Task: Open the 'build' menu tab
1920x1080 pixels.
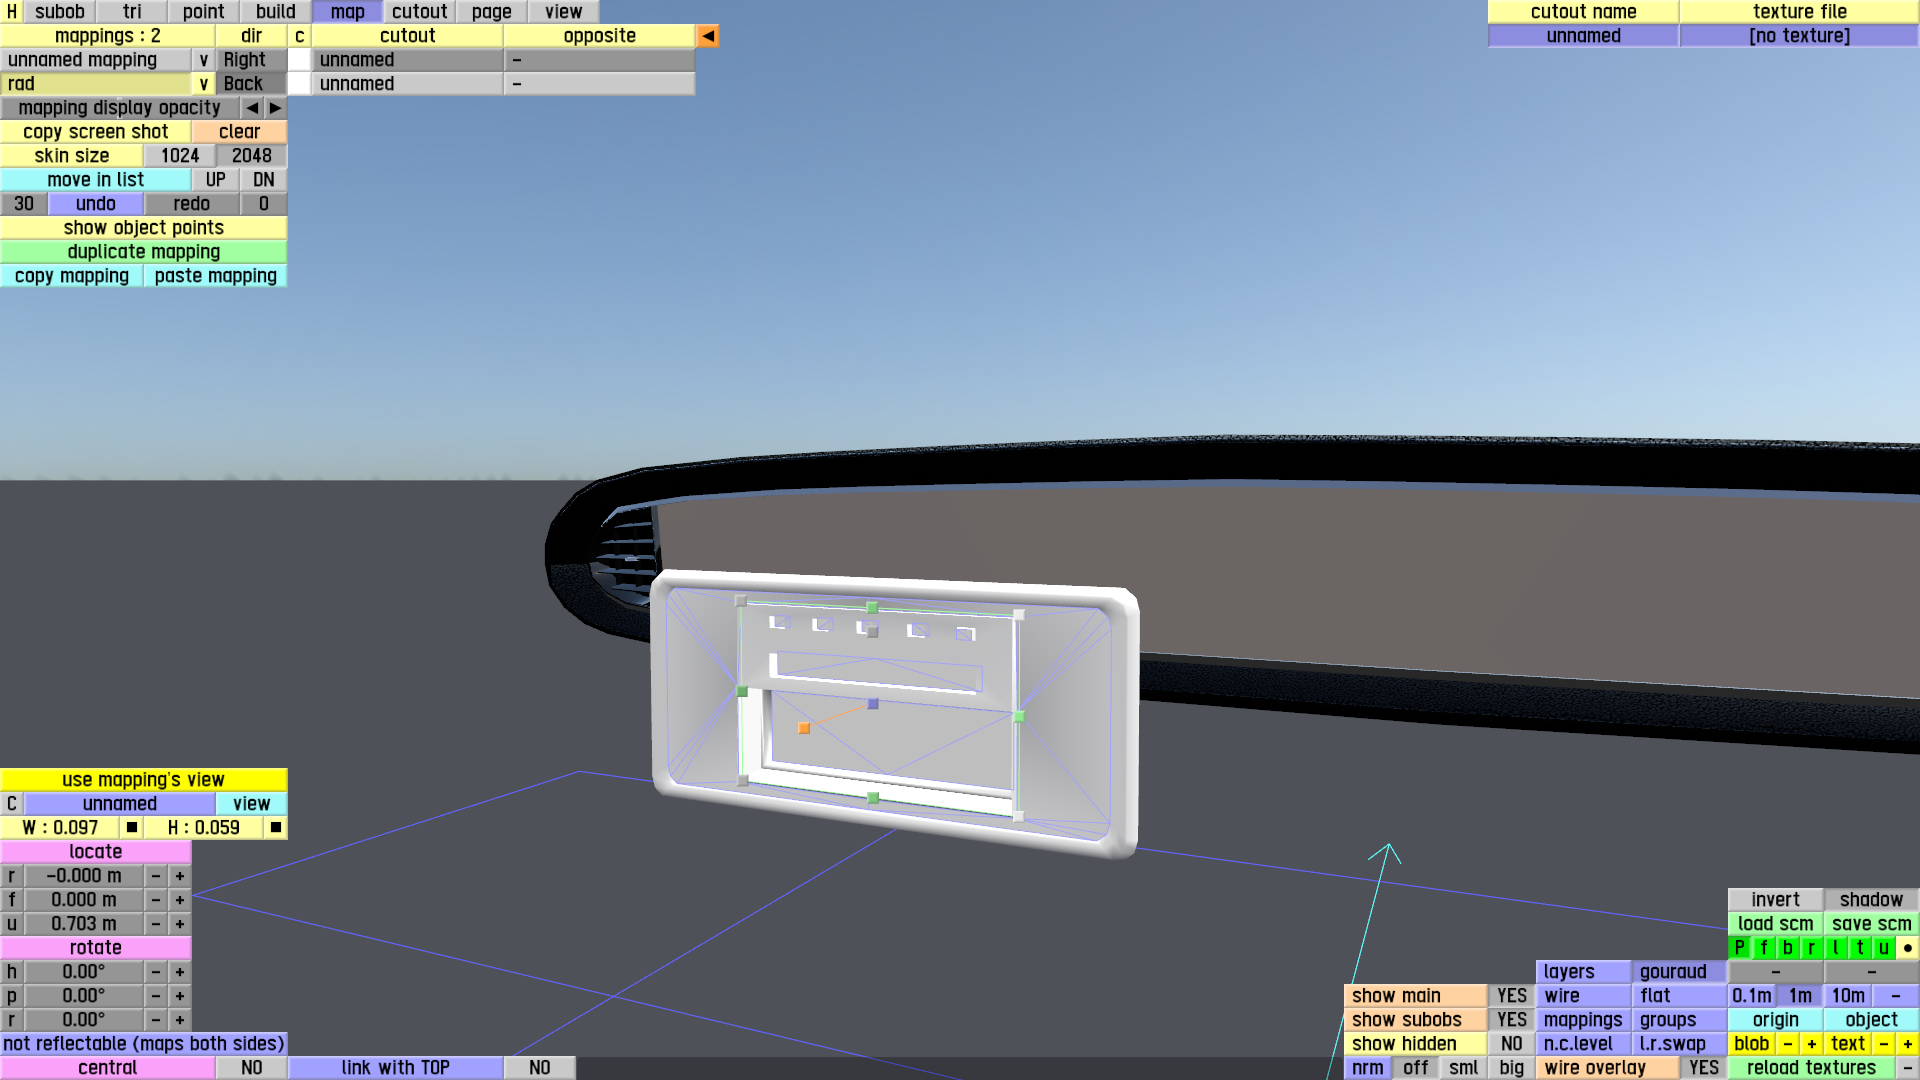Action: (275, 12)
